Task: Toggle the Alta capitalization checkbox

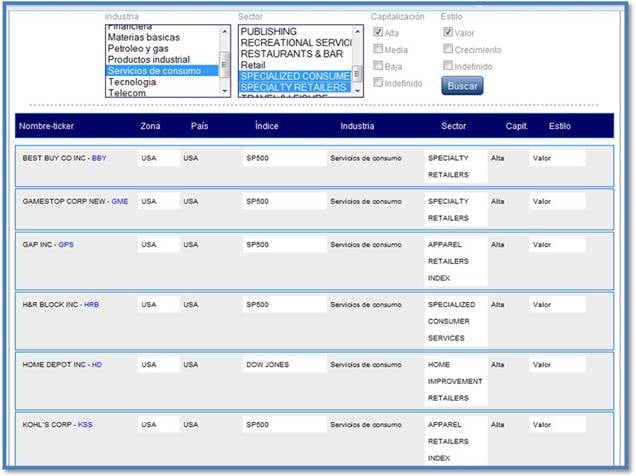Action: tap(378, 32)
